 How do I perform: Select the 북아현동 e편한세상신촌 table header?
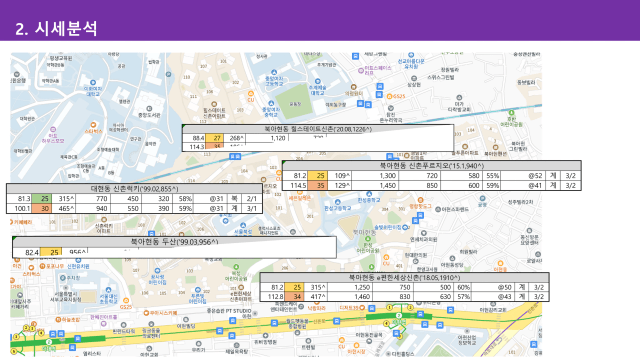click(x=404, y=278)
